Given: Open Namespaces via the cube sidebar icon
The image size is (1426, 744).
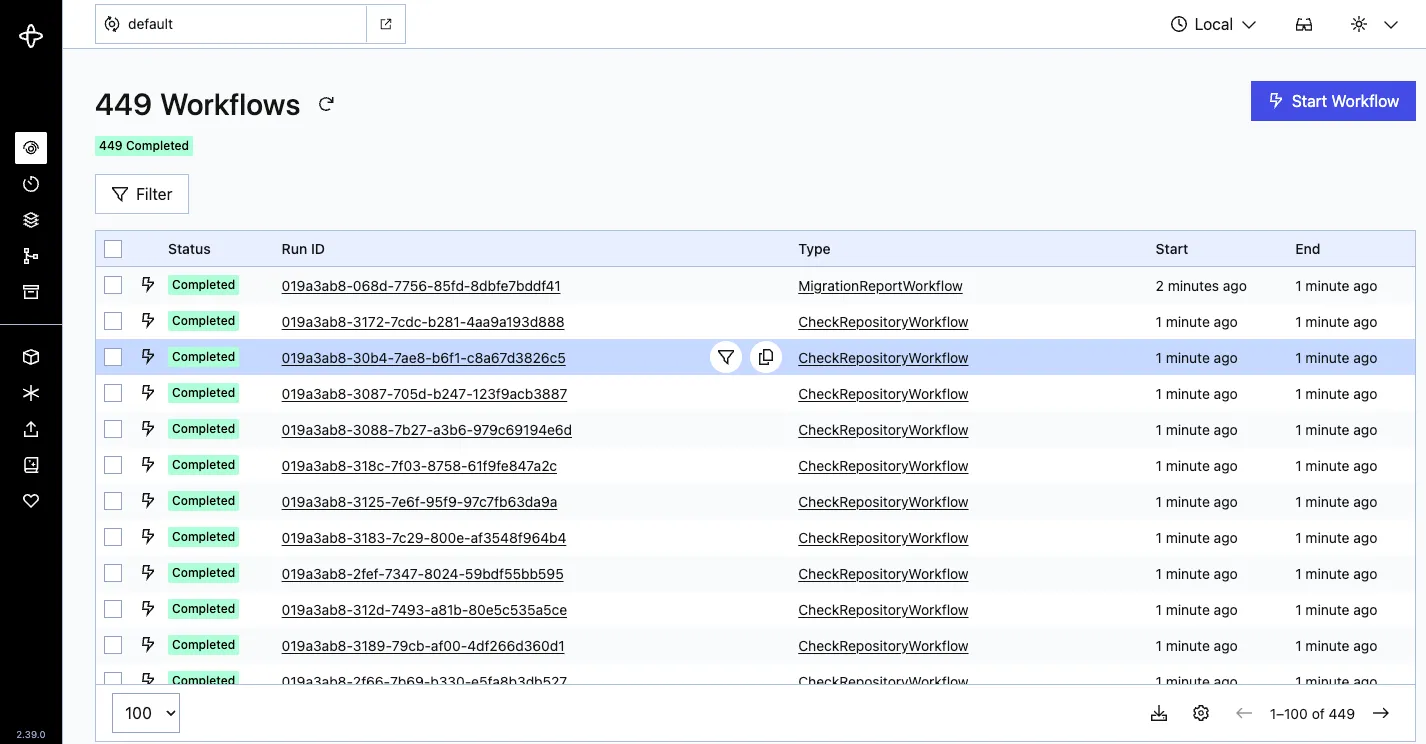Looking at the screenshot, I should 31,357.
